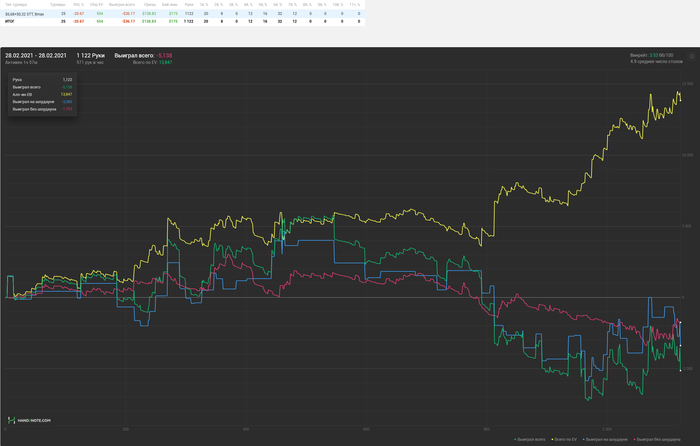The height and width of the screenshot is (446, 700).
Task: Click the -5,138 total won value in header
Action: click(164, 55)
